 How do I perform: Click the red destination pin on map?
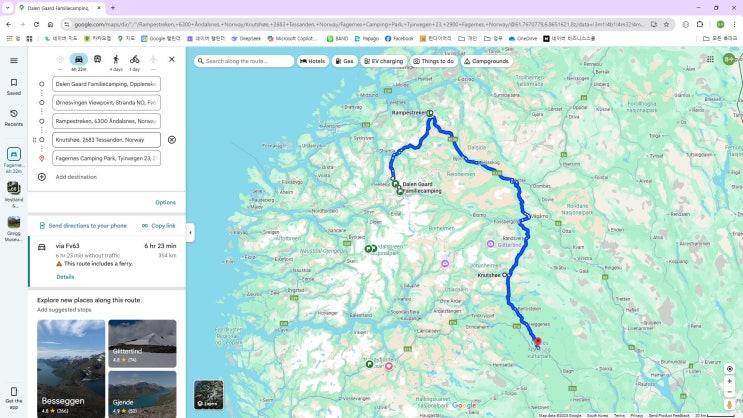point(537,341)
